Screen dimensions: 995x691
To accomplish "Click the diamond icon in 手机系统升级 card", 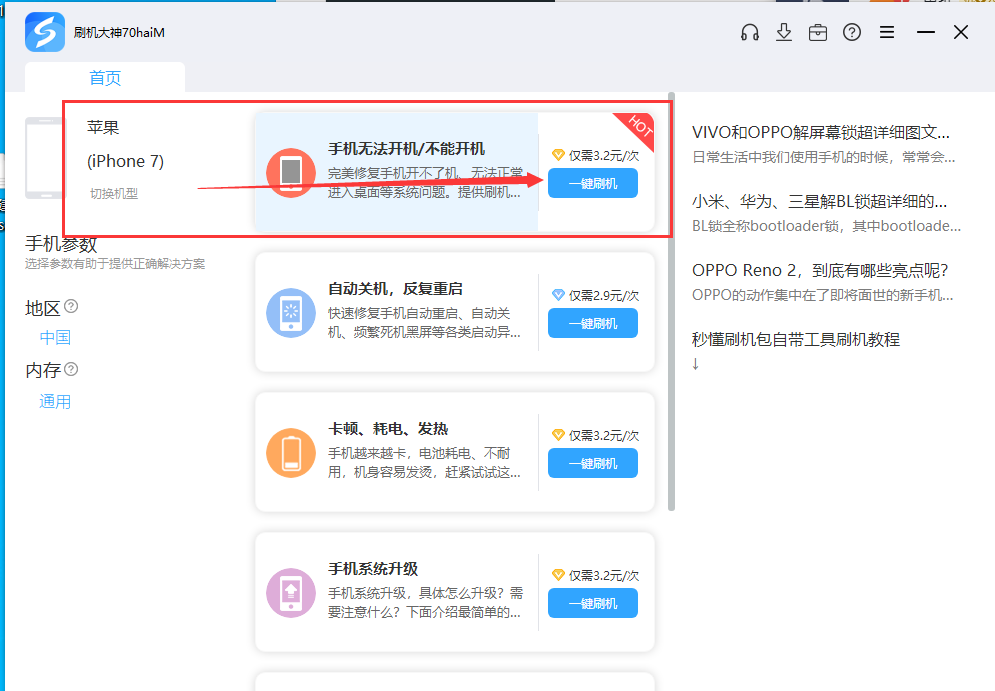I will [x=558, y=575].
